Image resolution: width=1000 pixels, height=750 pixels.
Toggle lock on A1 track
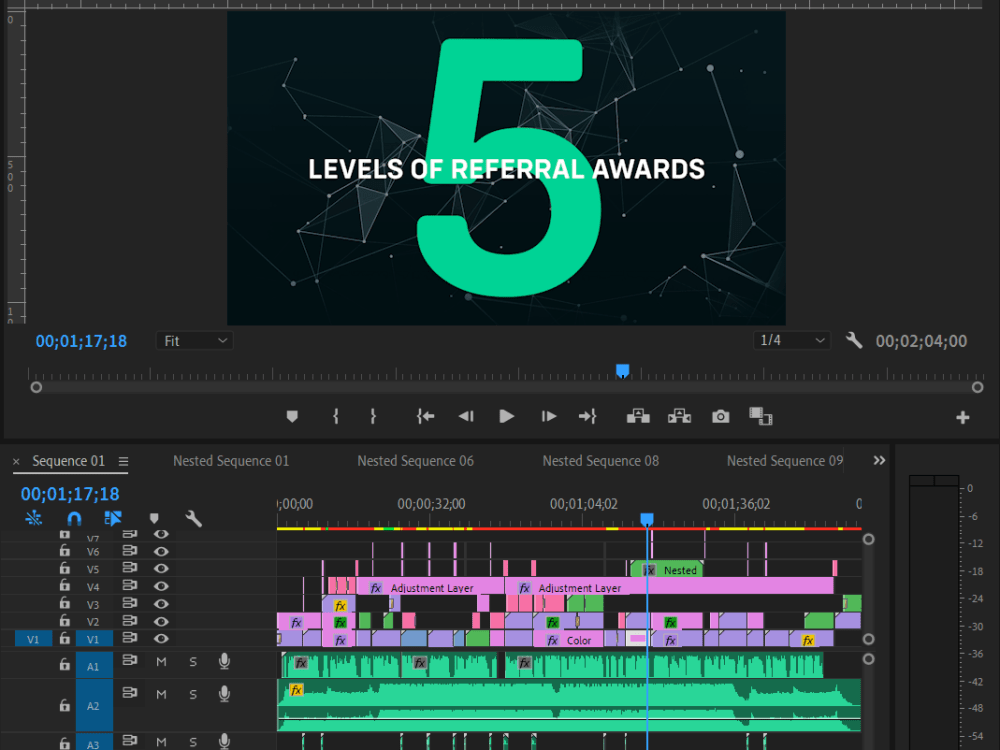[x=64, y=665]
